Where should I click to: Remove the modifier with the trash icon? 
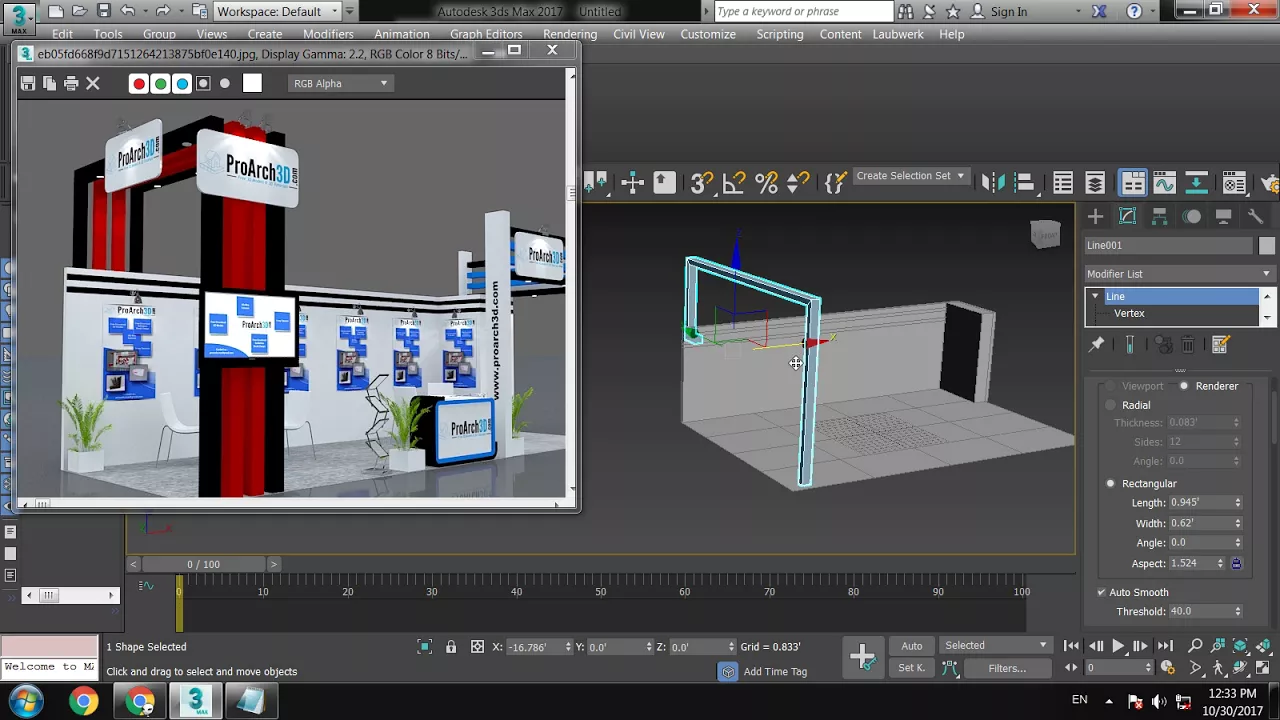point(1188,345)
